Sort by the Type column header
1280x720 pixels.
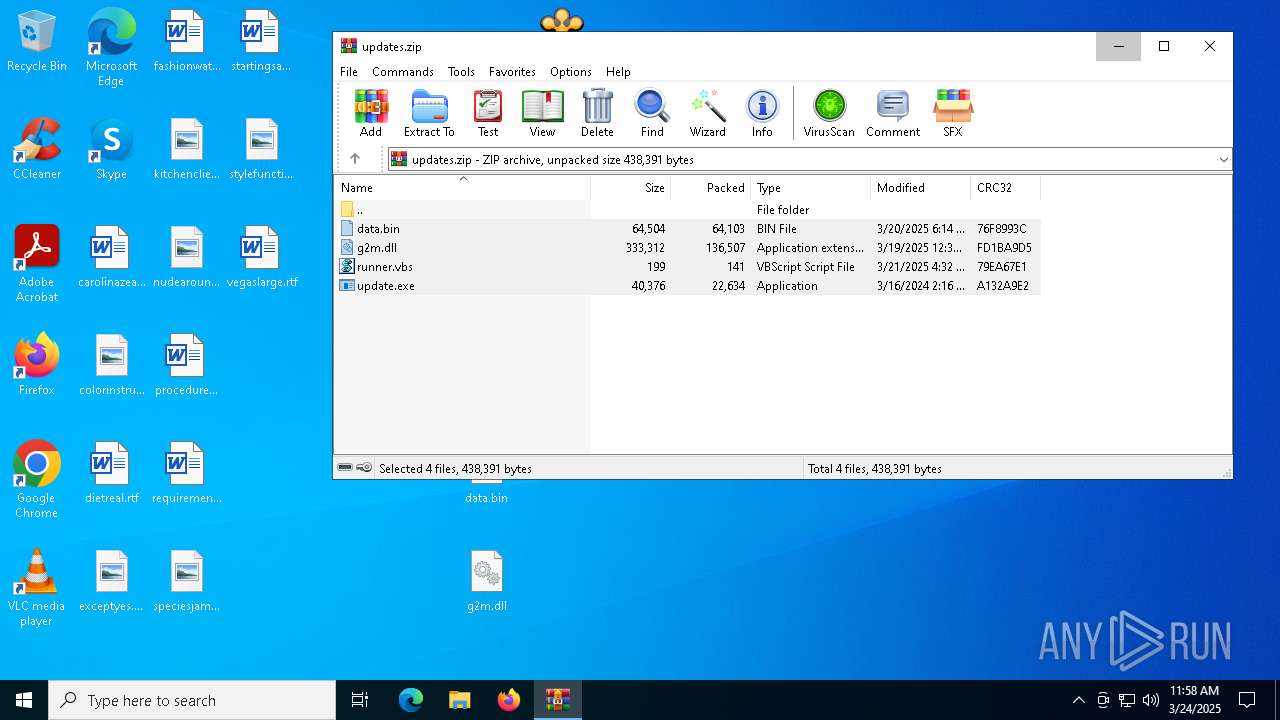coord(811,188)
